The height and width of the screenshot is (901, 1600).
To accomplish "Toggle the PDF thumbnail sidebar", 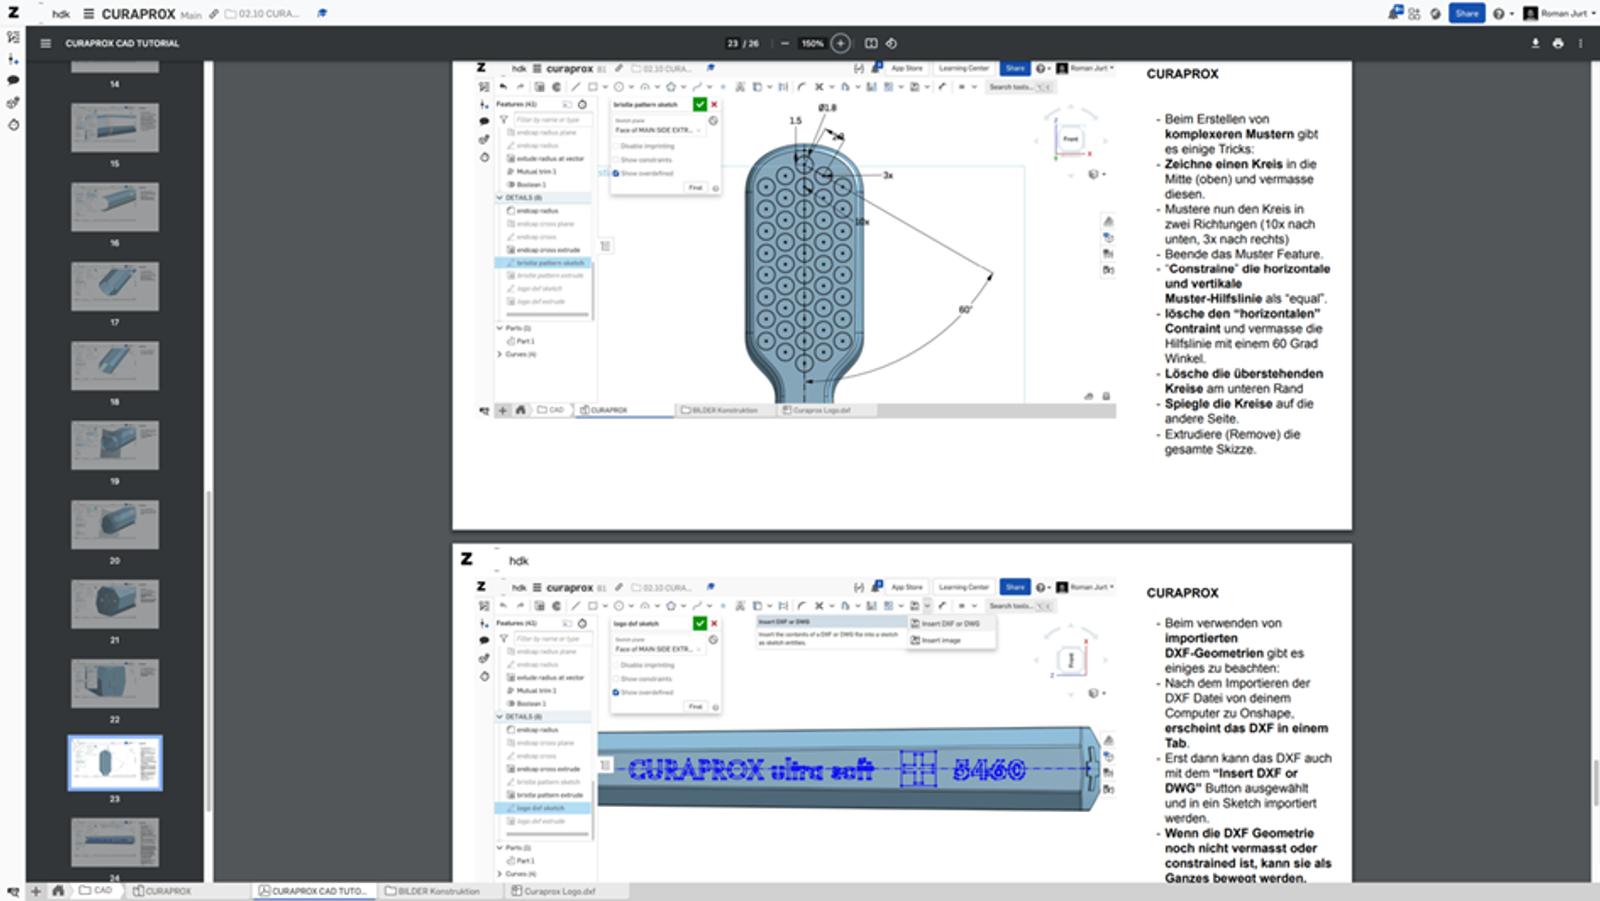I will coord(45,43).
